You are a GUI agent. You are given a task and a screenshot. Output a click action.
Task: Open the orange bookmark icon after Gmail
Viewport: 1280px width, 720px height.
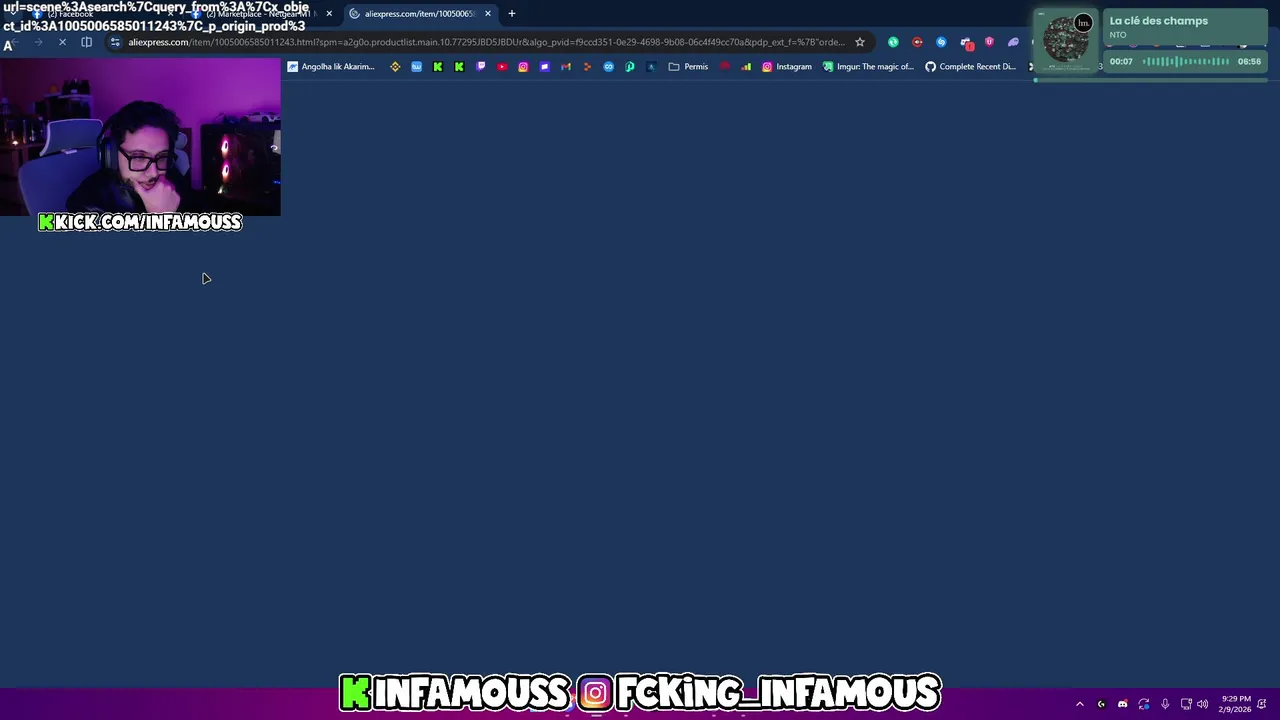click(587, 67)
